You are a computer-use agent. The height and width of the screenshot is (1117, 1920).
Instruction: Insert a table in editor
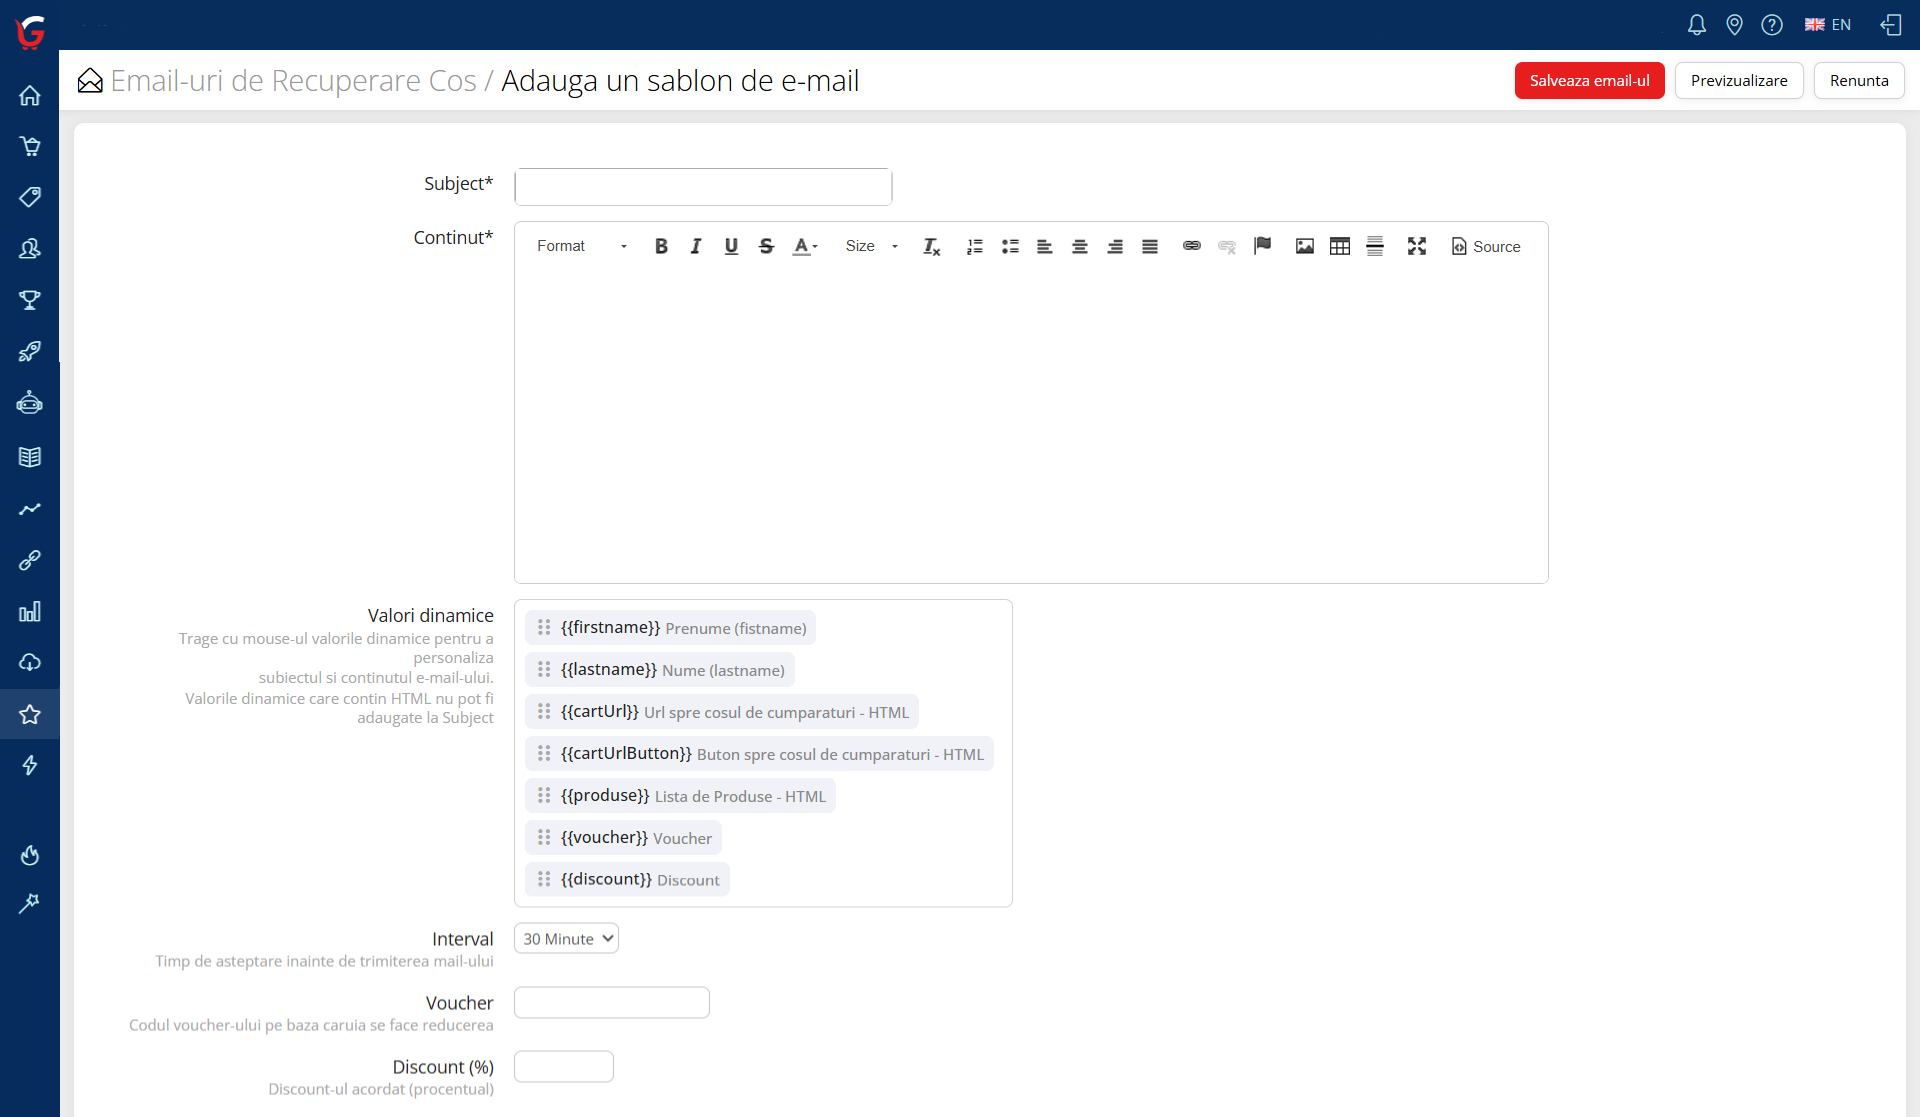[1339, 246]
